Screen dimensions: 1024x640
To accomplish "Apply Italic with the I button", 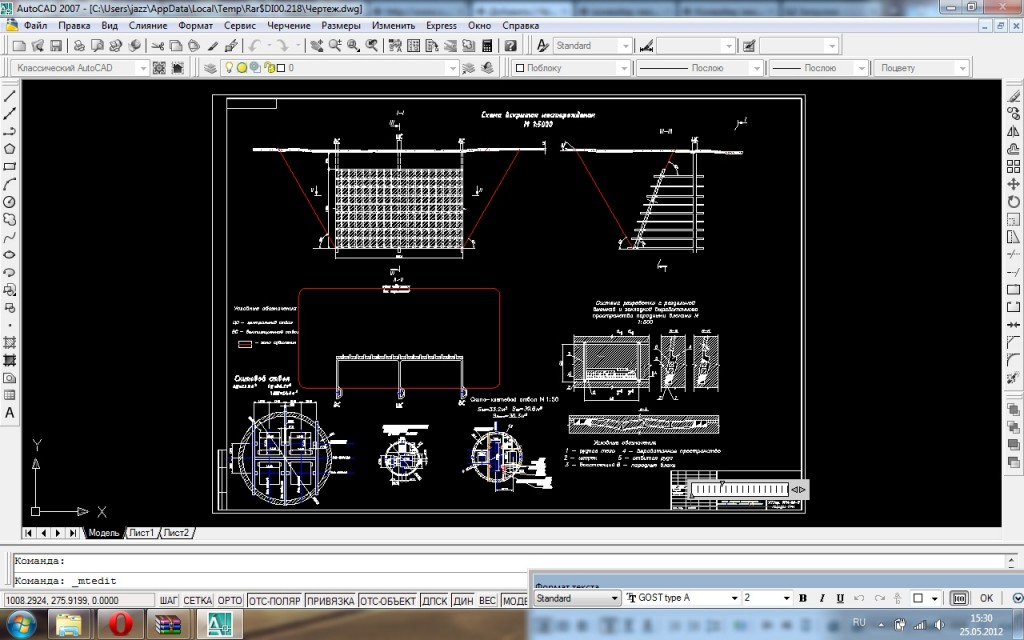I will click(822, 598).
